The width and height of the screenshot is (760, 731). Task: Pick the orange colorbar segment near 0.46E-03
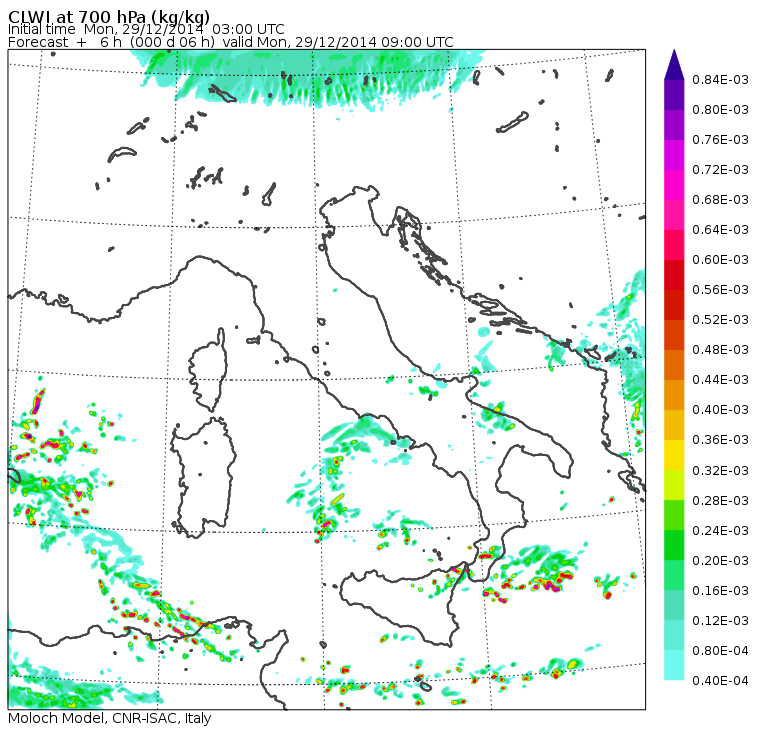(x=674, y=365)
